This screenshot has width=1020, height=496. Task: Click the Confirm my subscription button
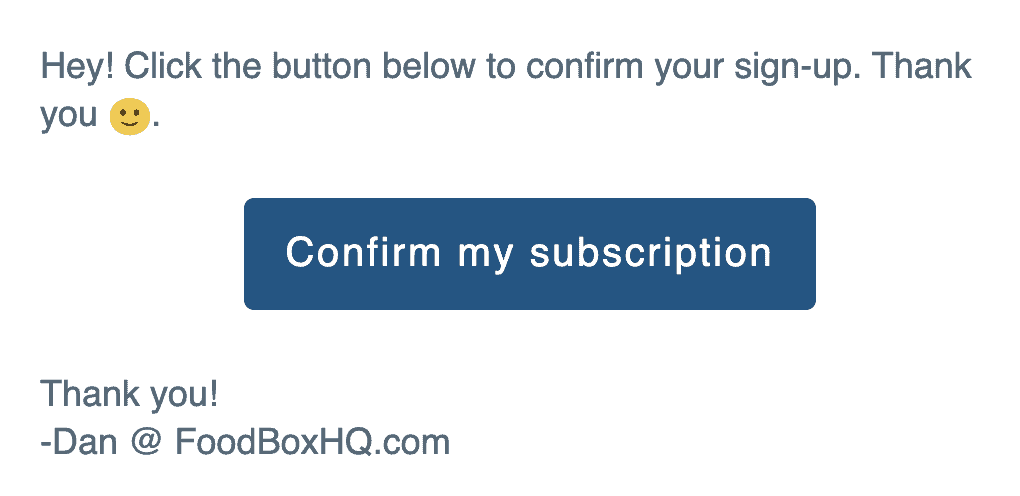(x=530, y=254)
